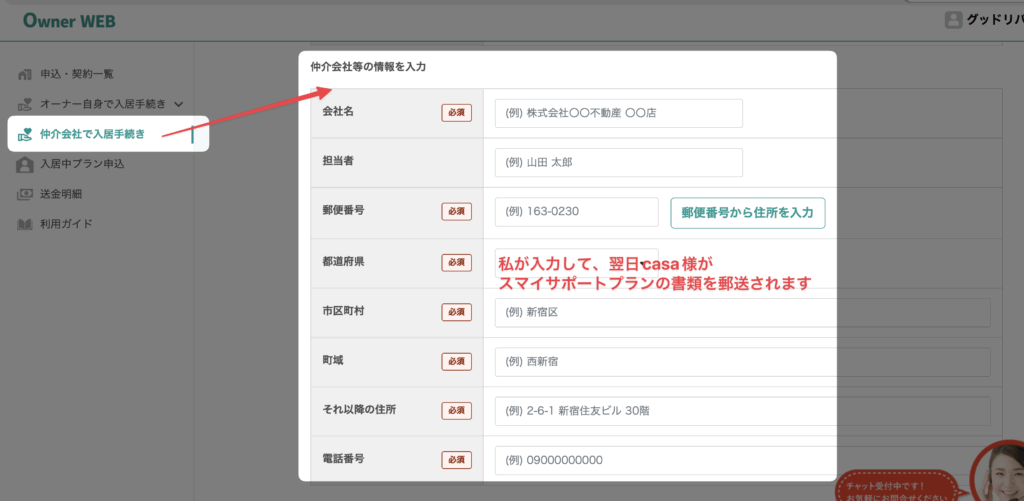Click the icon next to オーナー自身で入居手続き
The image size is (1024, 501).
[x=25, y=104]
